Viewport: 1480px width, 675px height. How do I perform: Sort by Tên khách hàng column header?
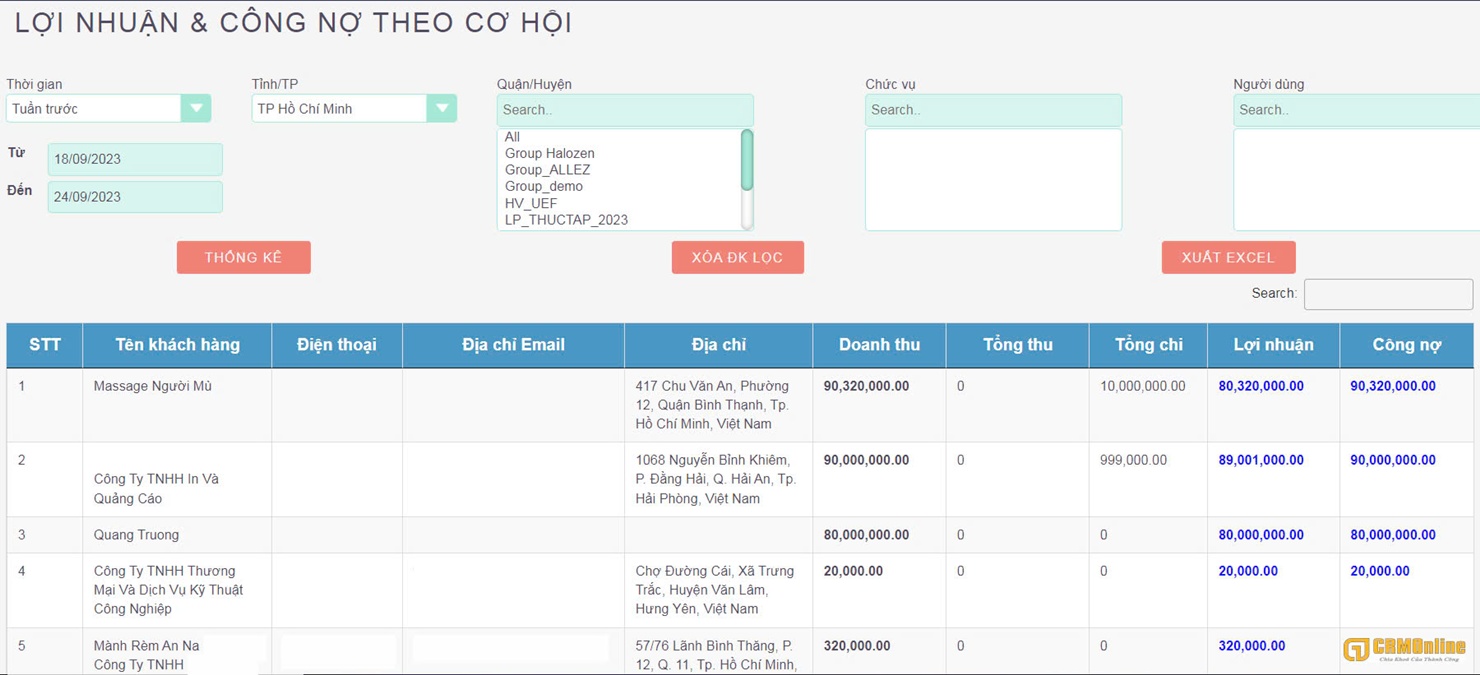[x=177, y=345]
